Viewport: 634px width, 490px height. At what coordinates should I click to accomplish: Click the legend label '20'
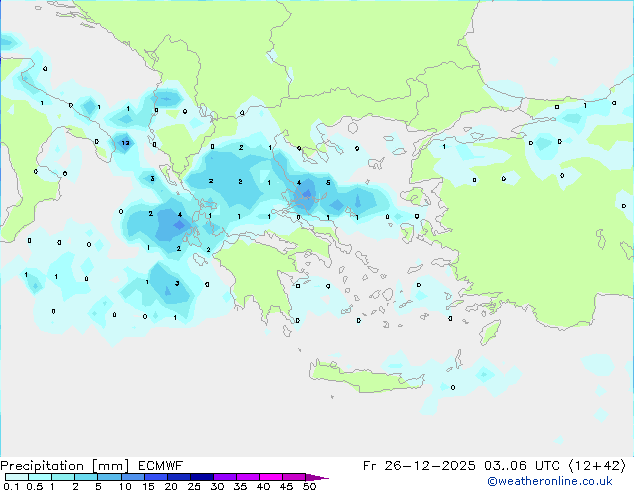tap(171, 486)
